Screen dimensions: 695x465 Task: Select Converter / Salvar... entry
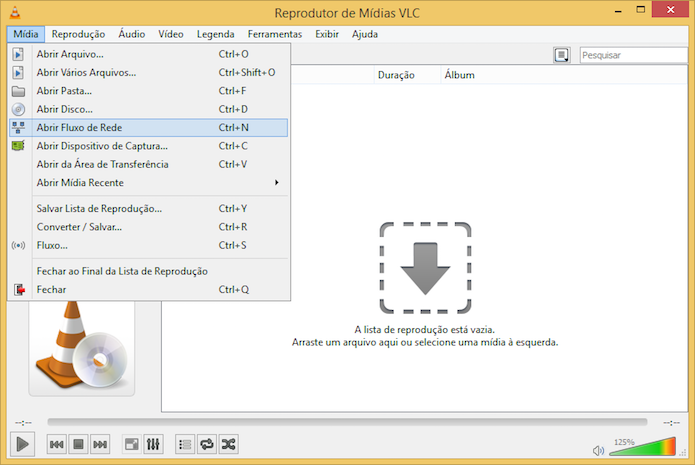tap(148, 227)
